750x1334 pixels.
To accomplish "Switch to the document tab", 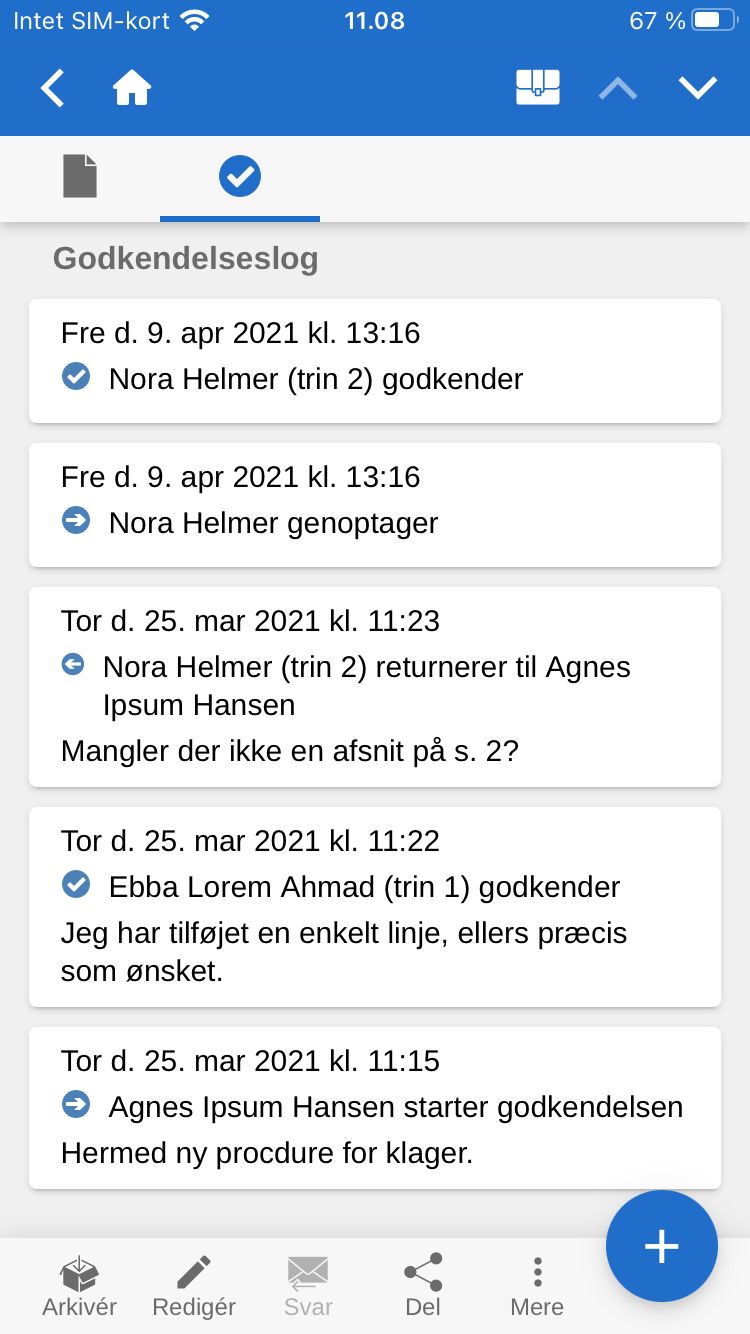I will coord(80,177).
